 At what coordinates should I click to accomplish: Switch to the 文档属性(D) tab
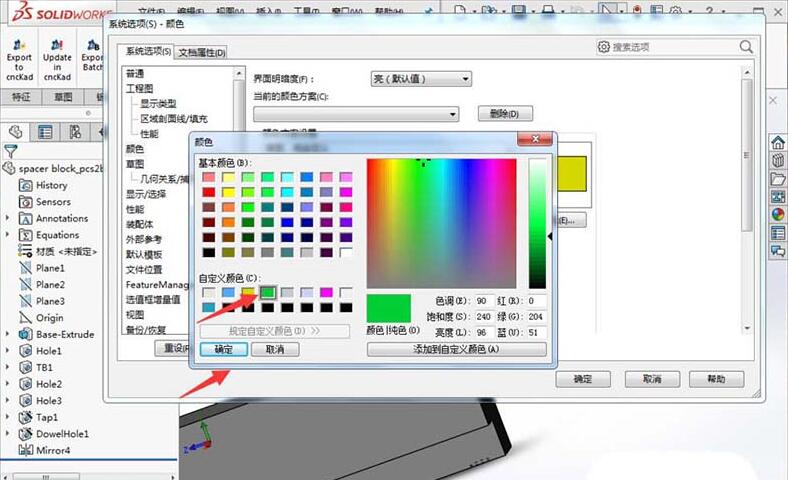click(202, 52)
